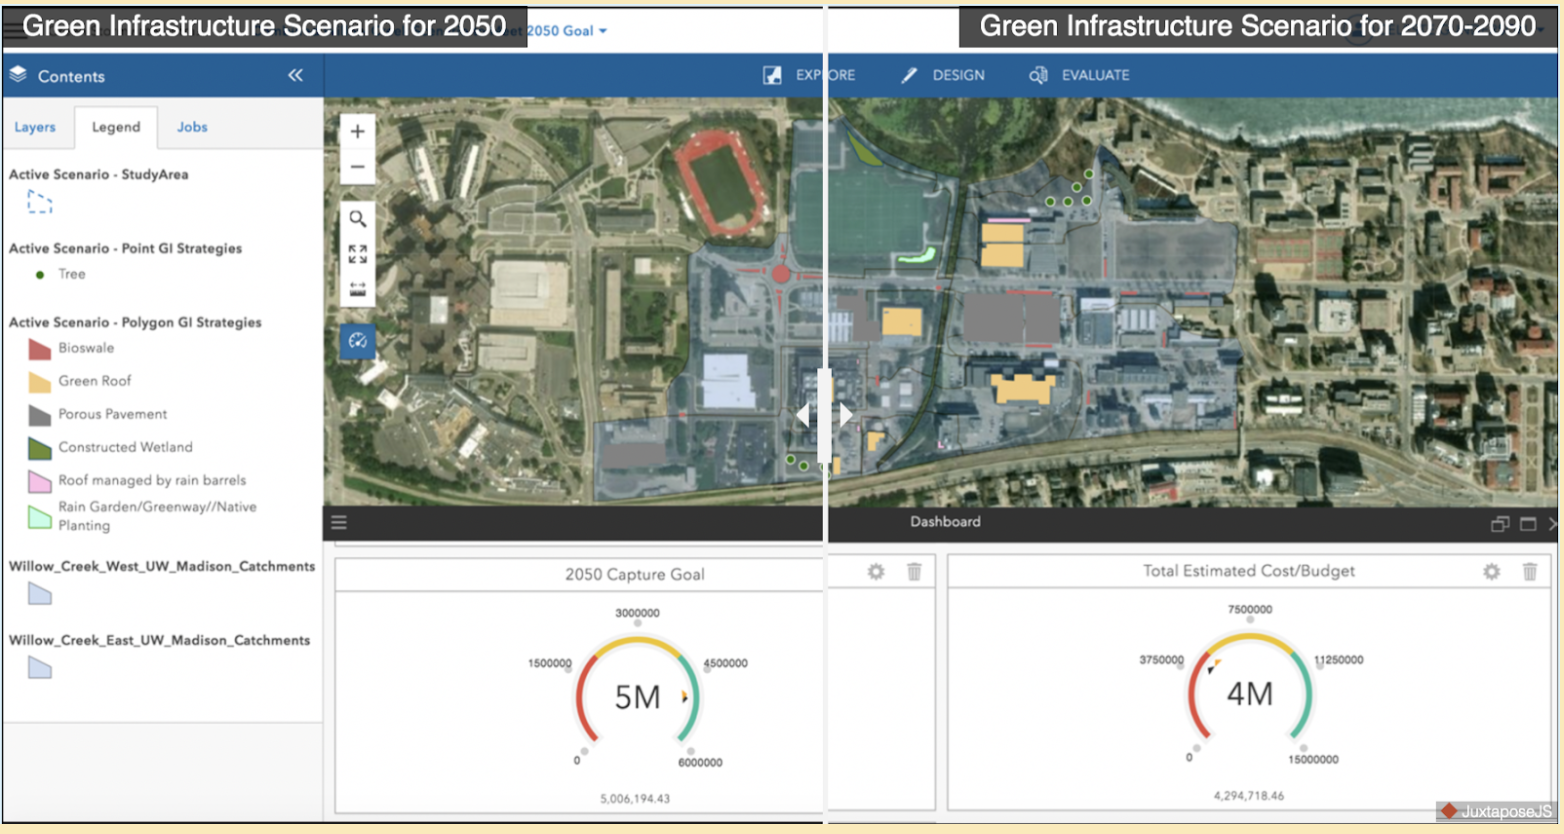Open the Jobs tab

coord(192,127)
